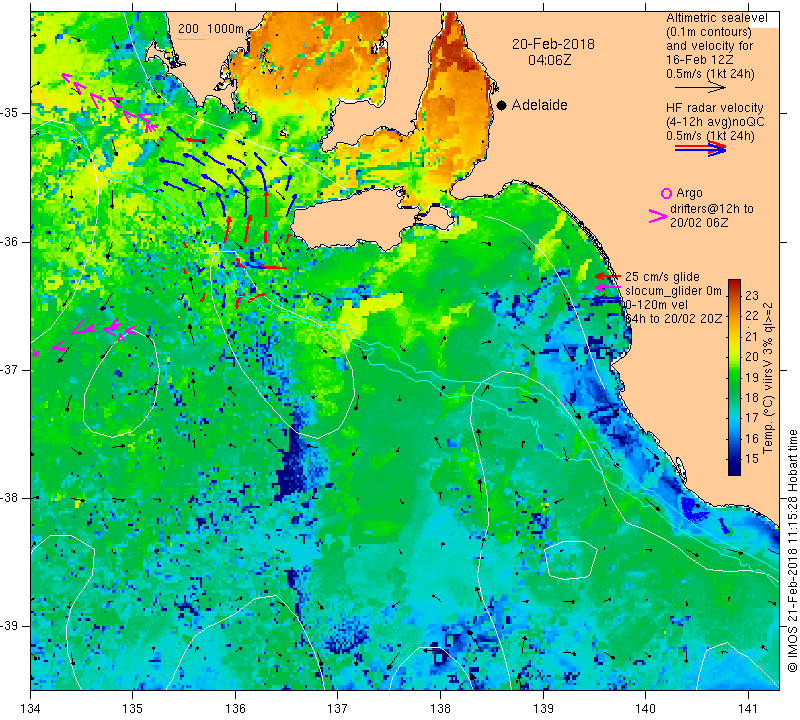
Task: Click the colorbar value 20
Action: pos(752,357)
